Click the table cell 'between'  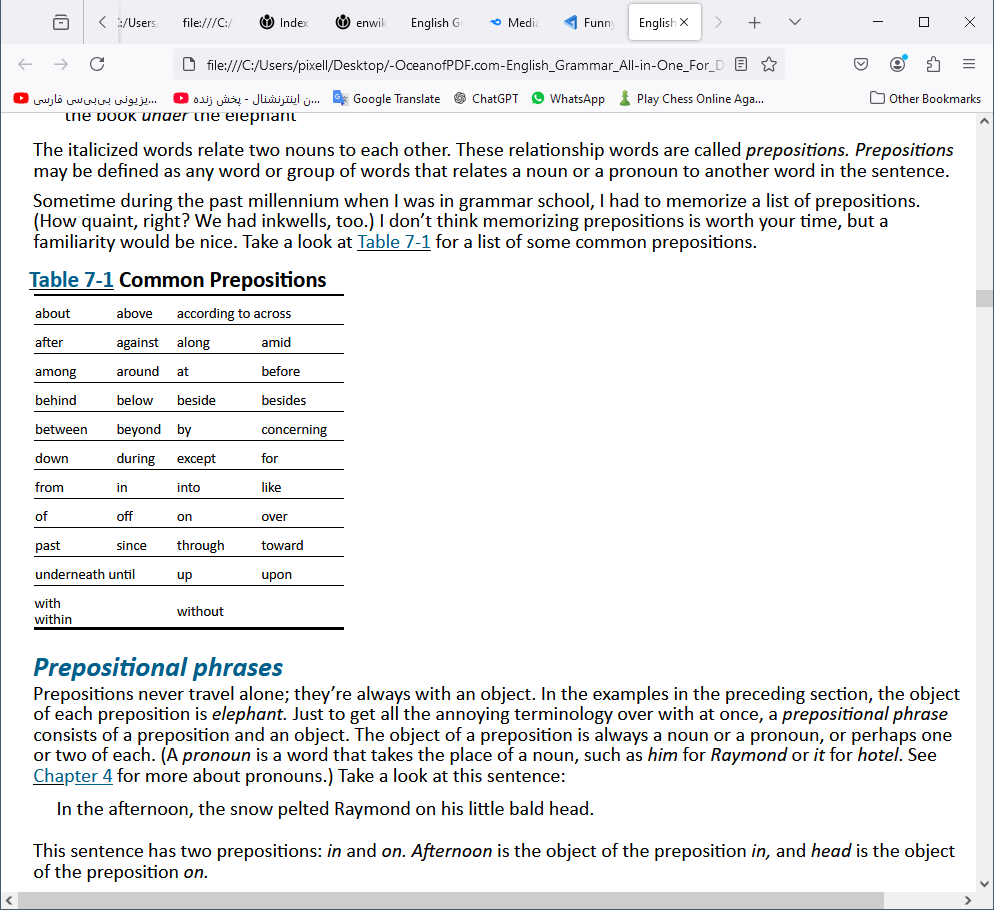[x=61, y=429]
